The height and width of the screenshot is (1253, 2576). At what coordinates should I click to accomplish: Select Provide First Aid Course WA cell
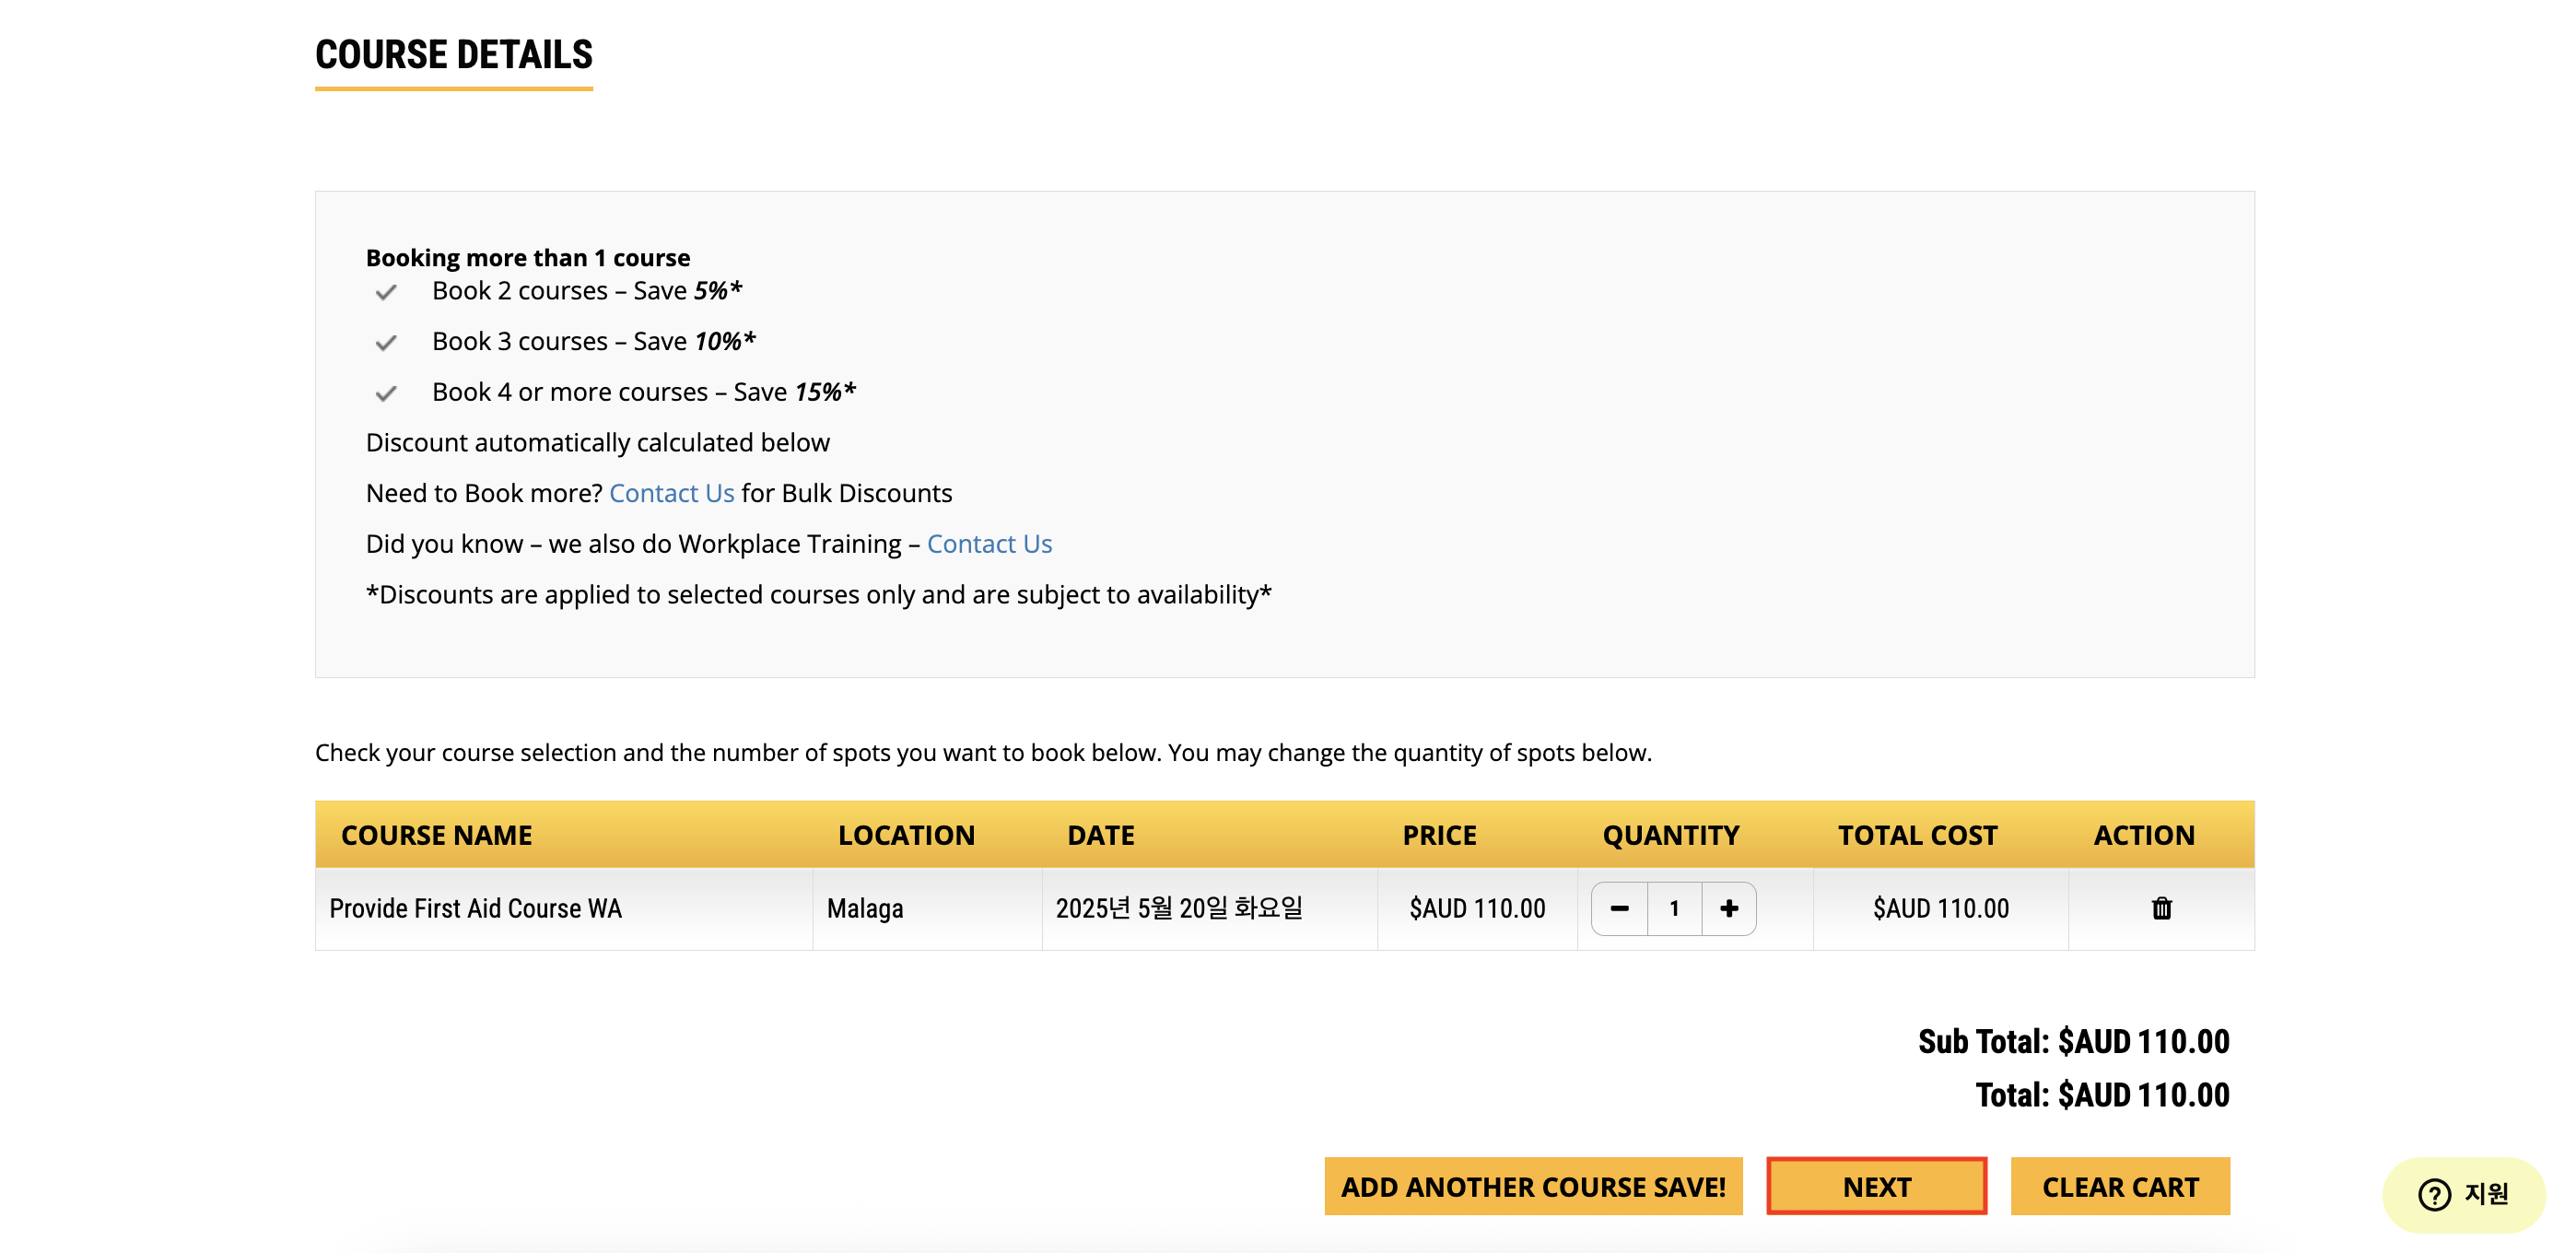click(475, 908)
